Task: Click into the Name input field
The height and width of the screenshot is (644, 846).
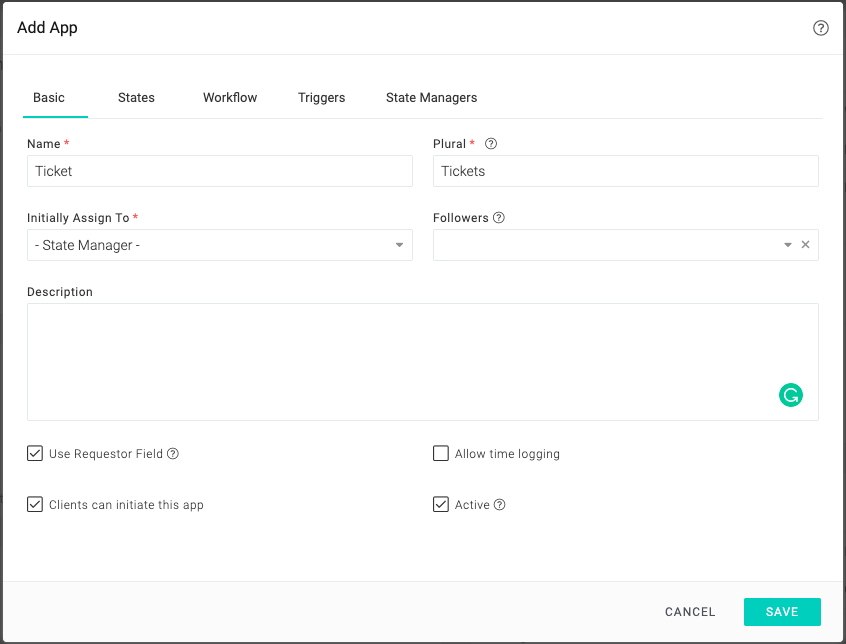Action: coord(220,171)
